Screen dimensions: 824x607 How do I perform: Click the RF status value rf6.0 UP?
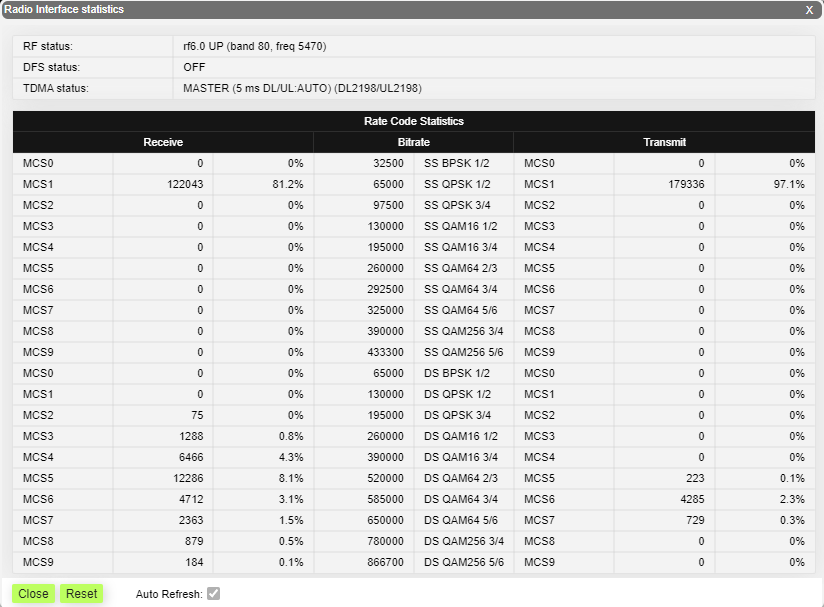click(x=255, y=46)
